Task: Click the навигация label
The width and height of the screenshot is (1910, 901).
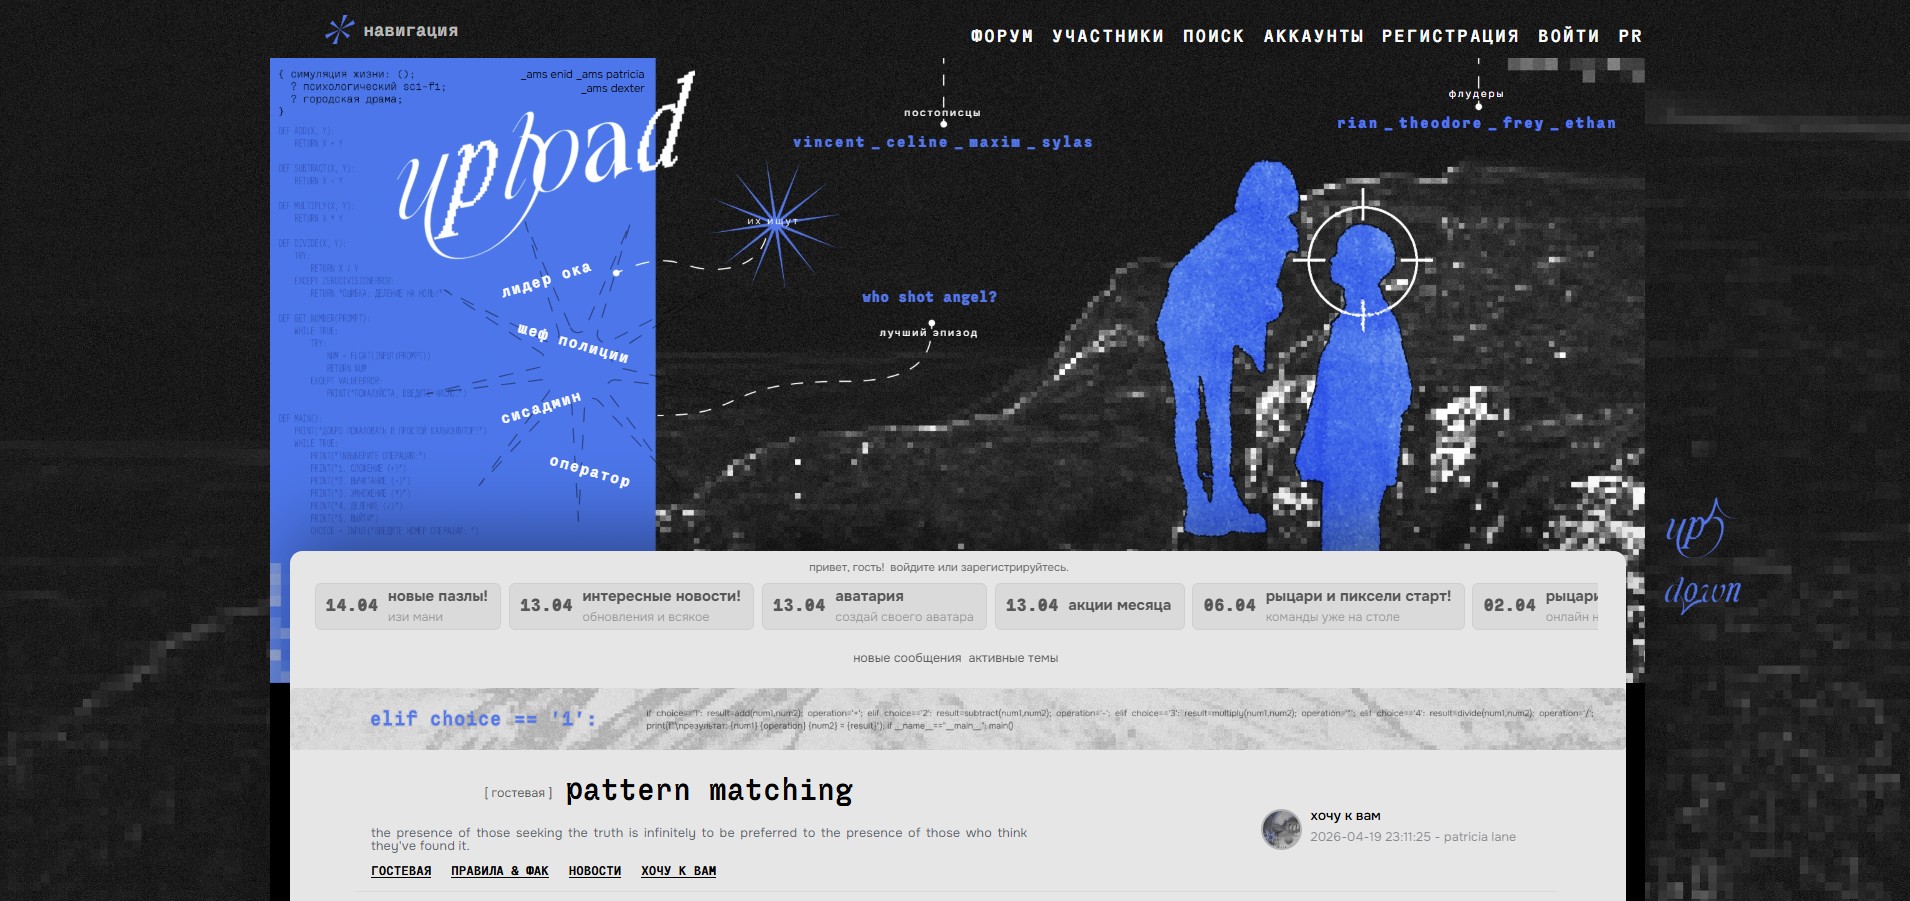Action: click(x=410, y=31)
